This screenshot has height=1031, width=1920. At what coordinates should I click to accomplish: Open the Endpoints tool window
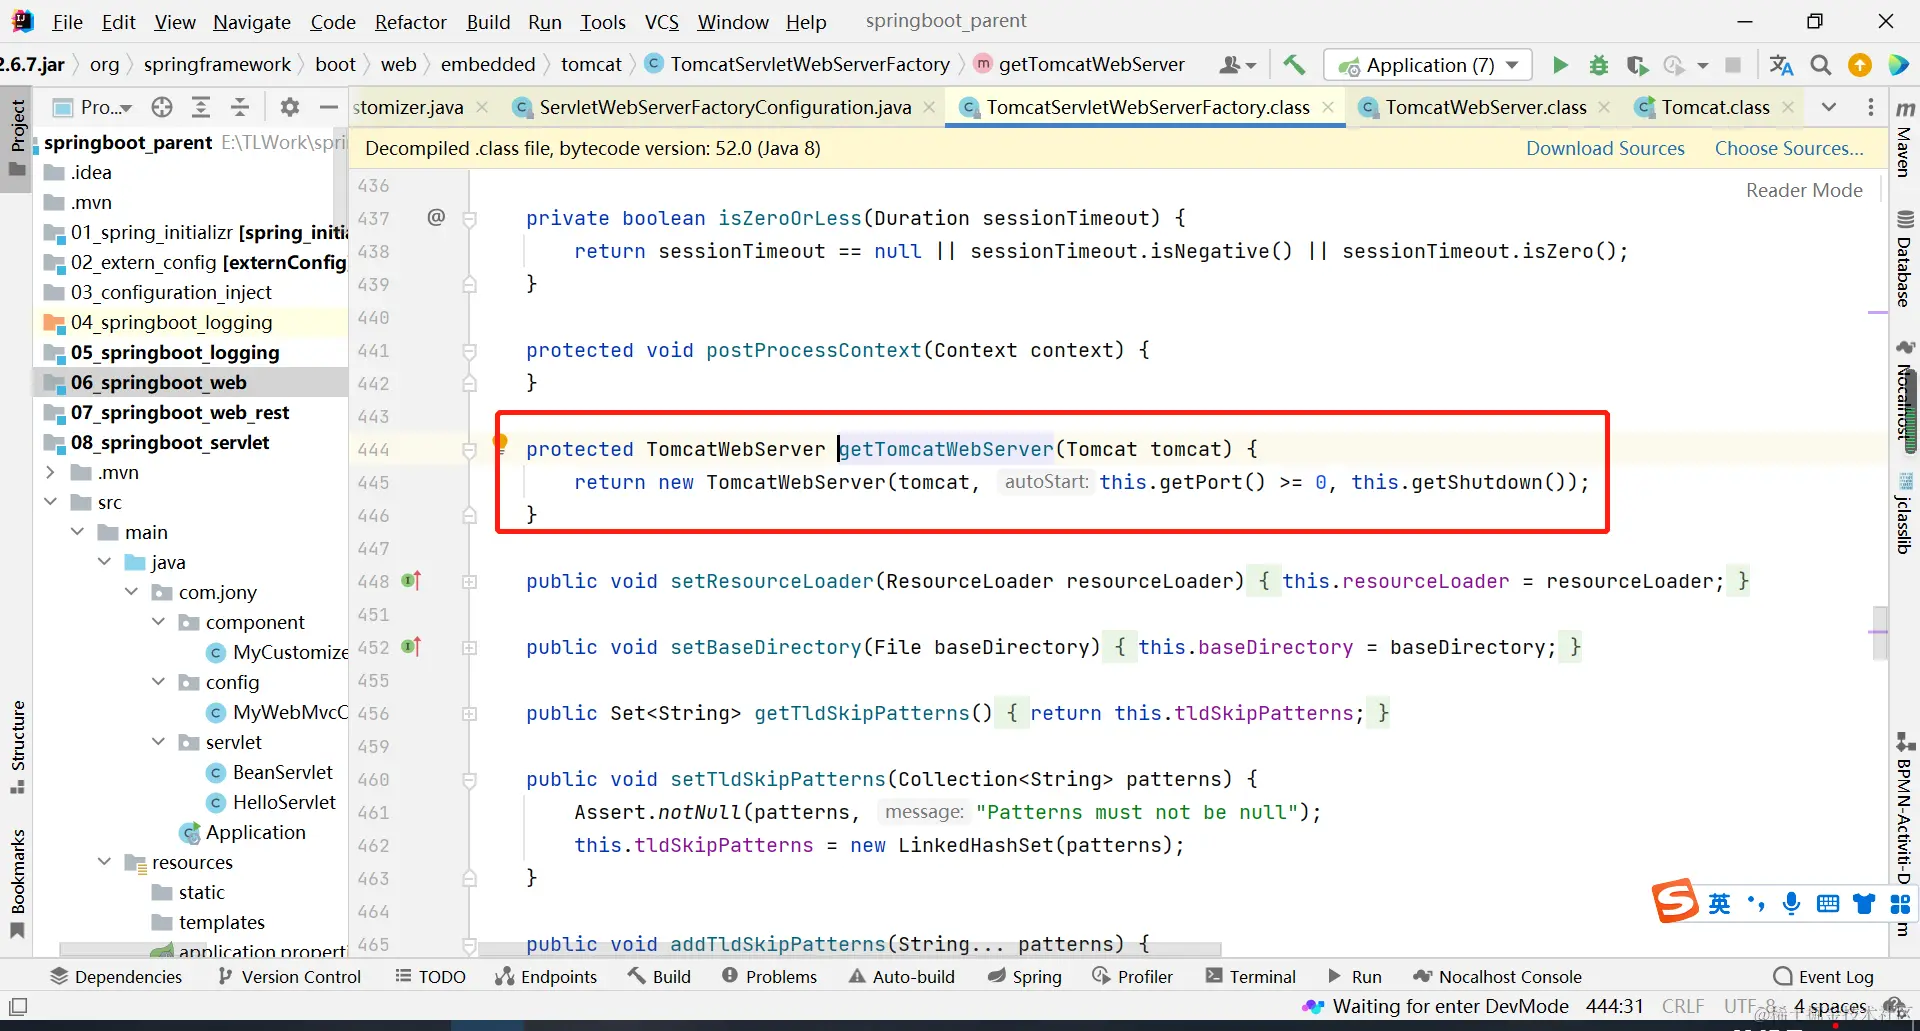click(x=546, y=976)
